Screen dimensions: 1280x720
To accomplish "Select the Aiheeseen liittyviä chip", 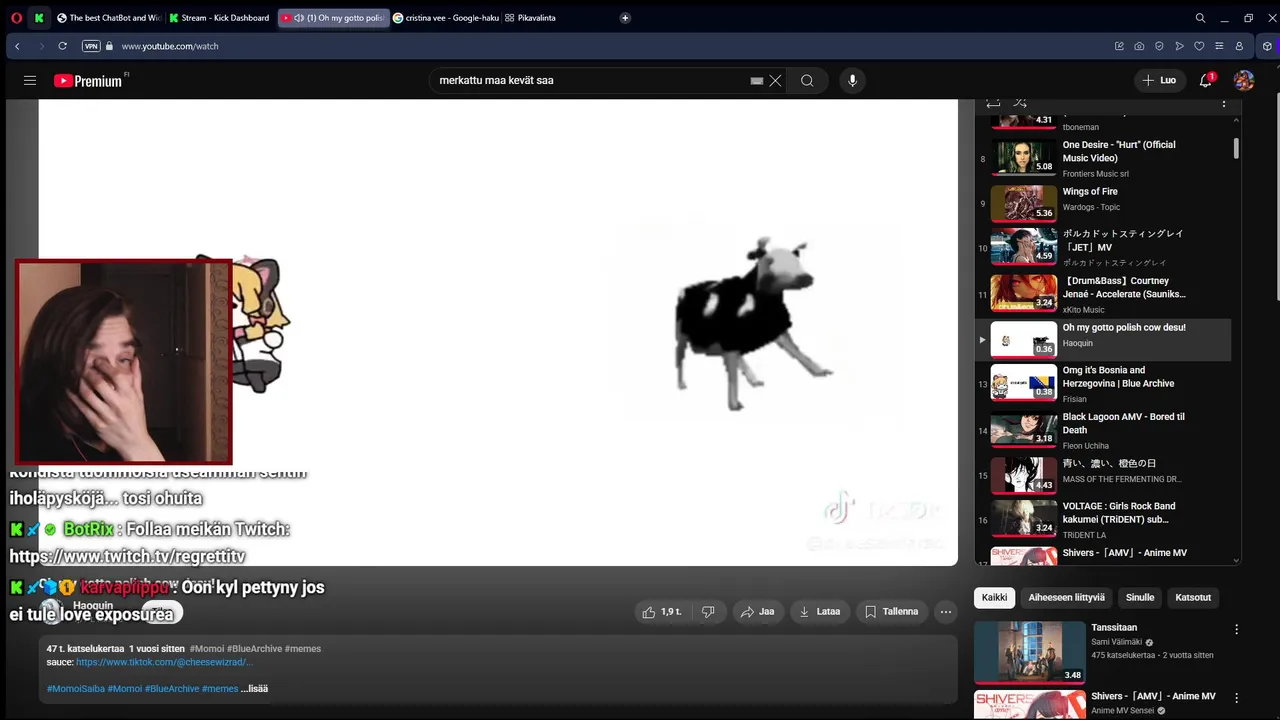I will click(x=1067, y=598).
